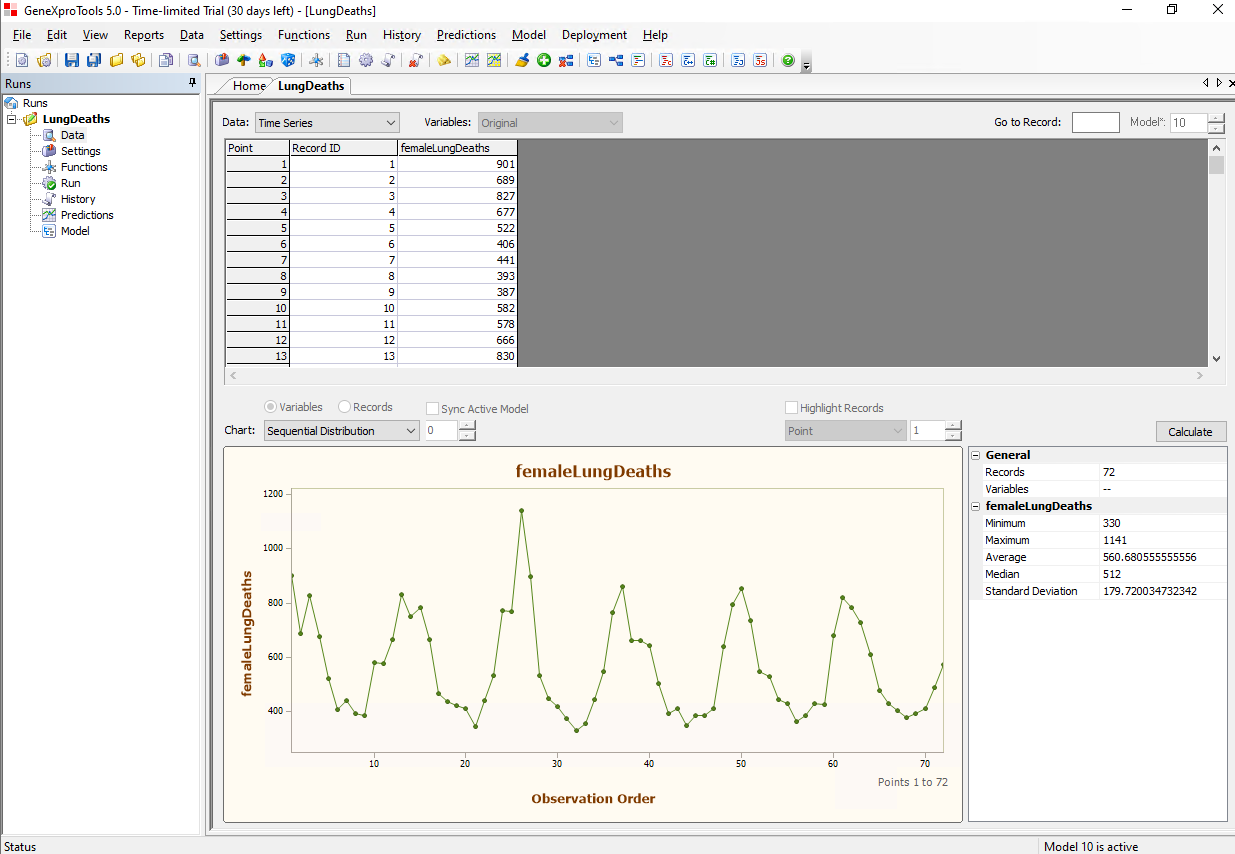Pin the Runs panel with pushpin icon
The width and height of the screenshot is (1235, 854).
pyautogui.click(x=193, y=84)
